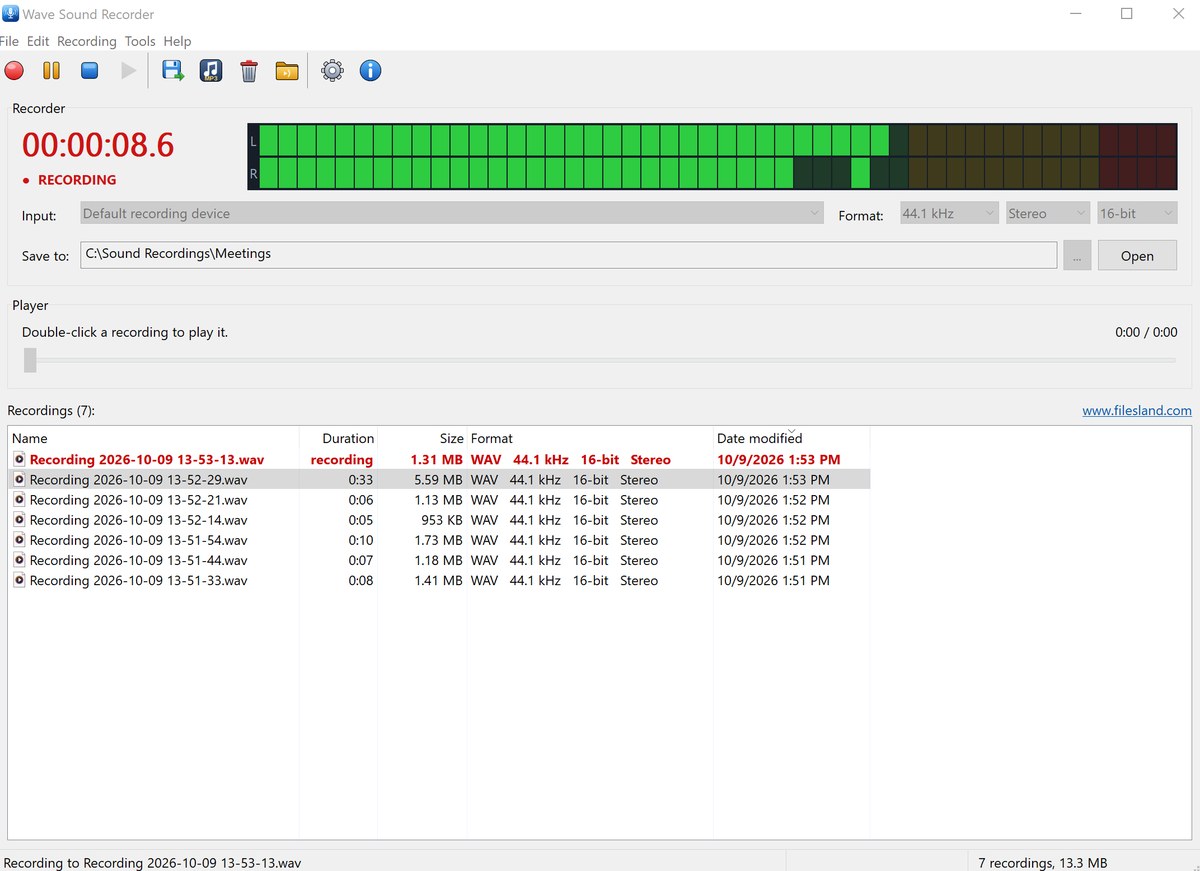Screen dimensions: 1200x871
Task: Click file icon of Recording 2026-10-09 13-53-13.wav
Action: point(19,460)
